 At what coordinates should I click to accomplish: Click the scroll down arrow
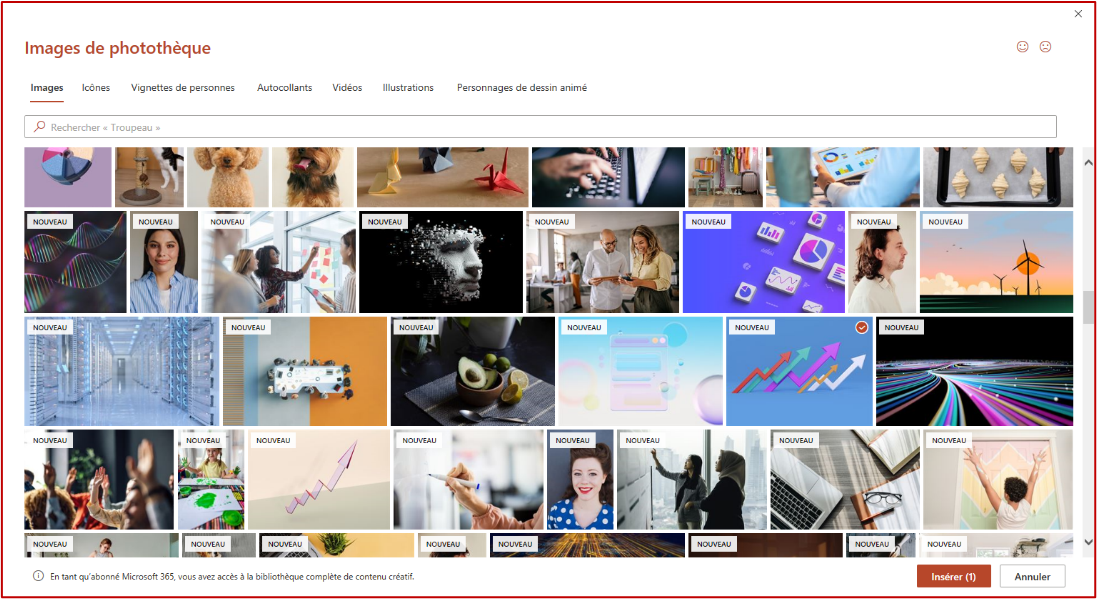(x=1088, y=542)
